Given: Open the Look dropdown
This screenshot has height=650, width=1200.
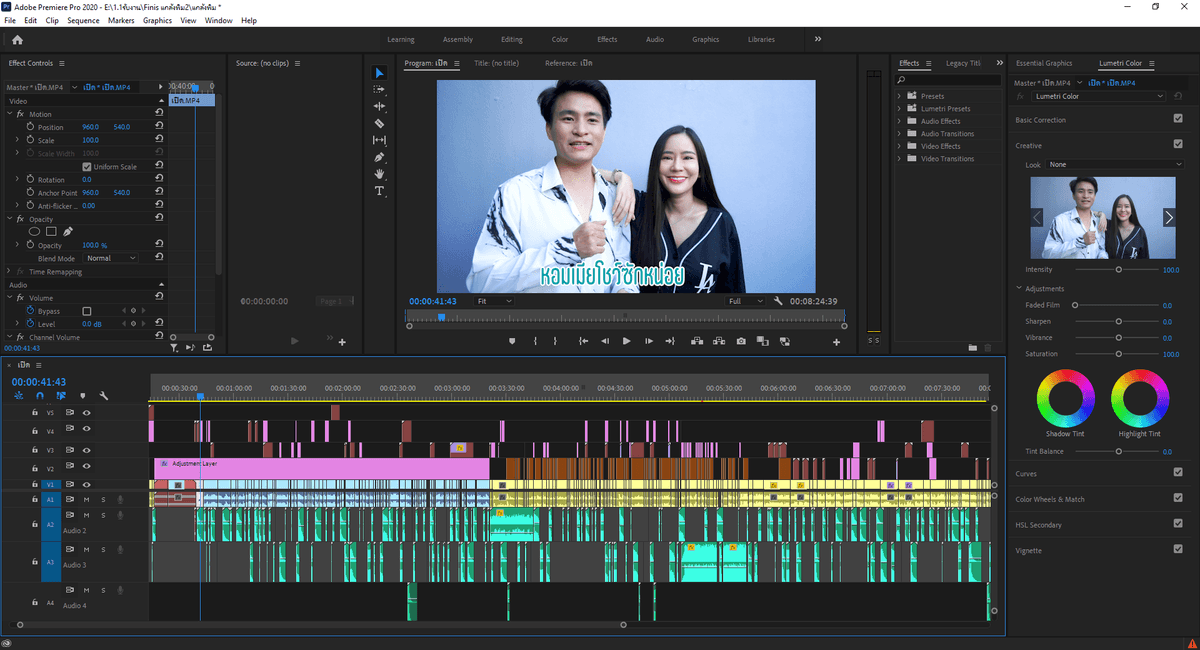Looking at the screenshot, I should pyautogui.click(x=1115, y=164).
